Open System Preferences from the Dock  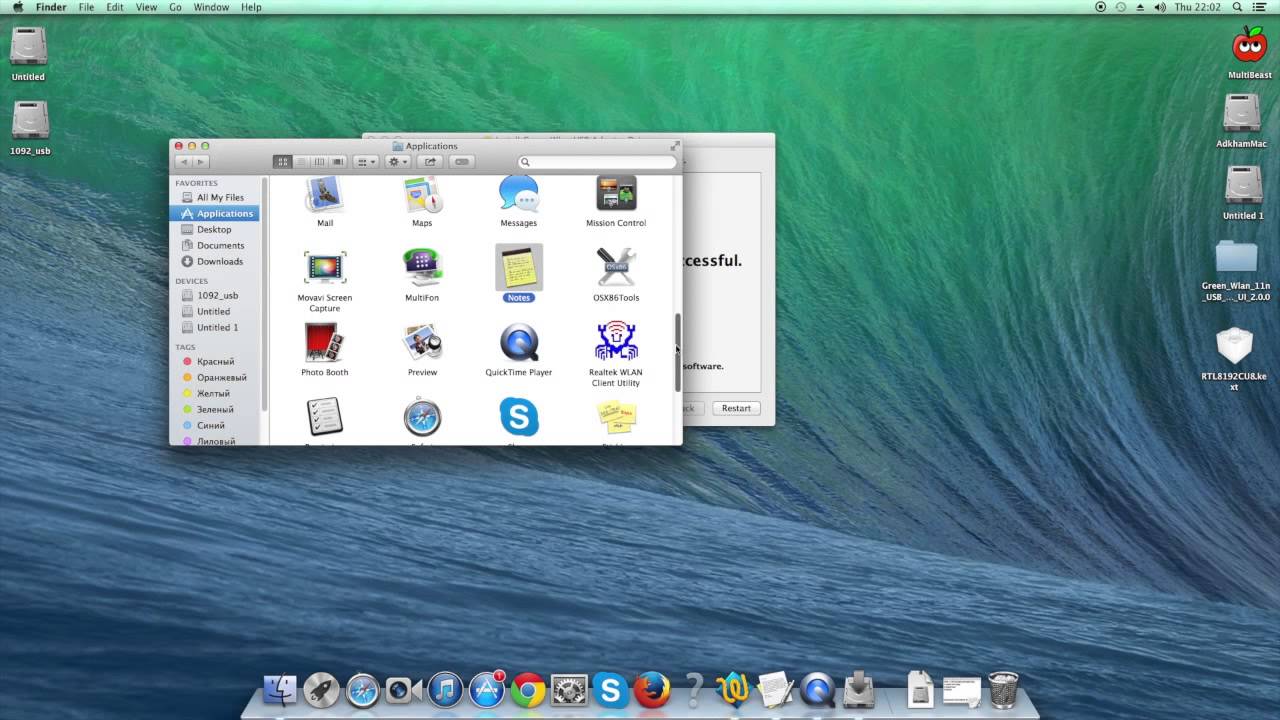(569, 690)
